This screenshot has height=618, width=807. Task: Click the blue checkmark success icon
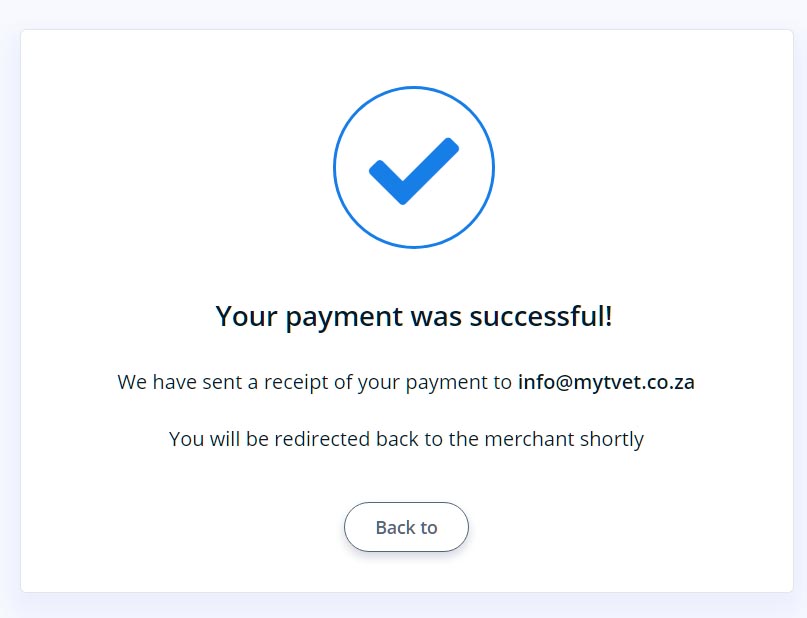pyautogui.click(x=413, y=170)
